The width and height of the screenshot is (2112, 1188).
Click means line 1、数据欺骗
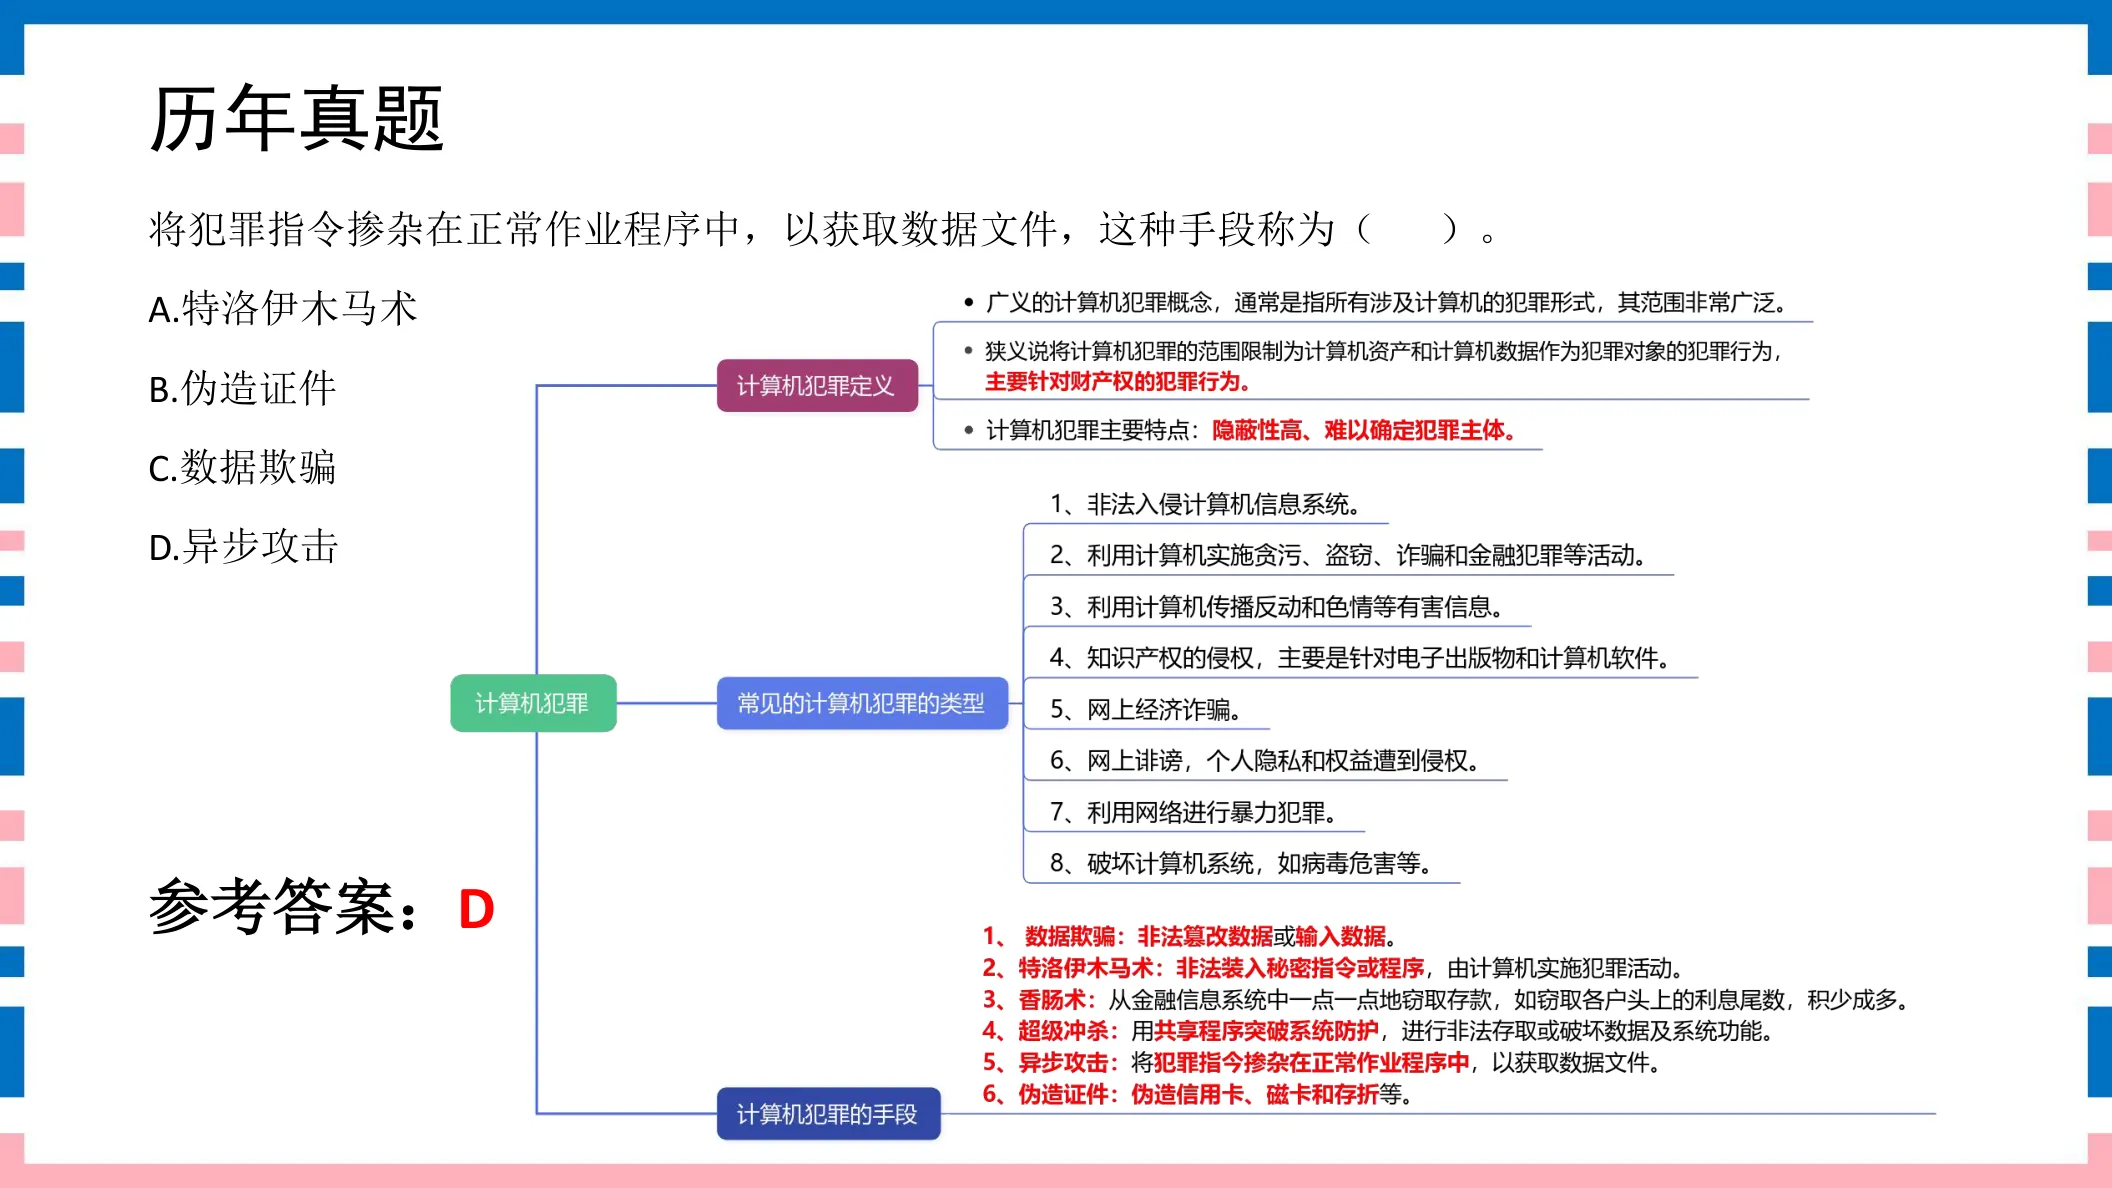pos(1190,936)
